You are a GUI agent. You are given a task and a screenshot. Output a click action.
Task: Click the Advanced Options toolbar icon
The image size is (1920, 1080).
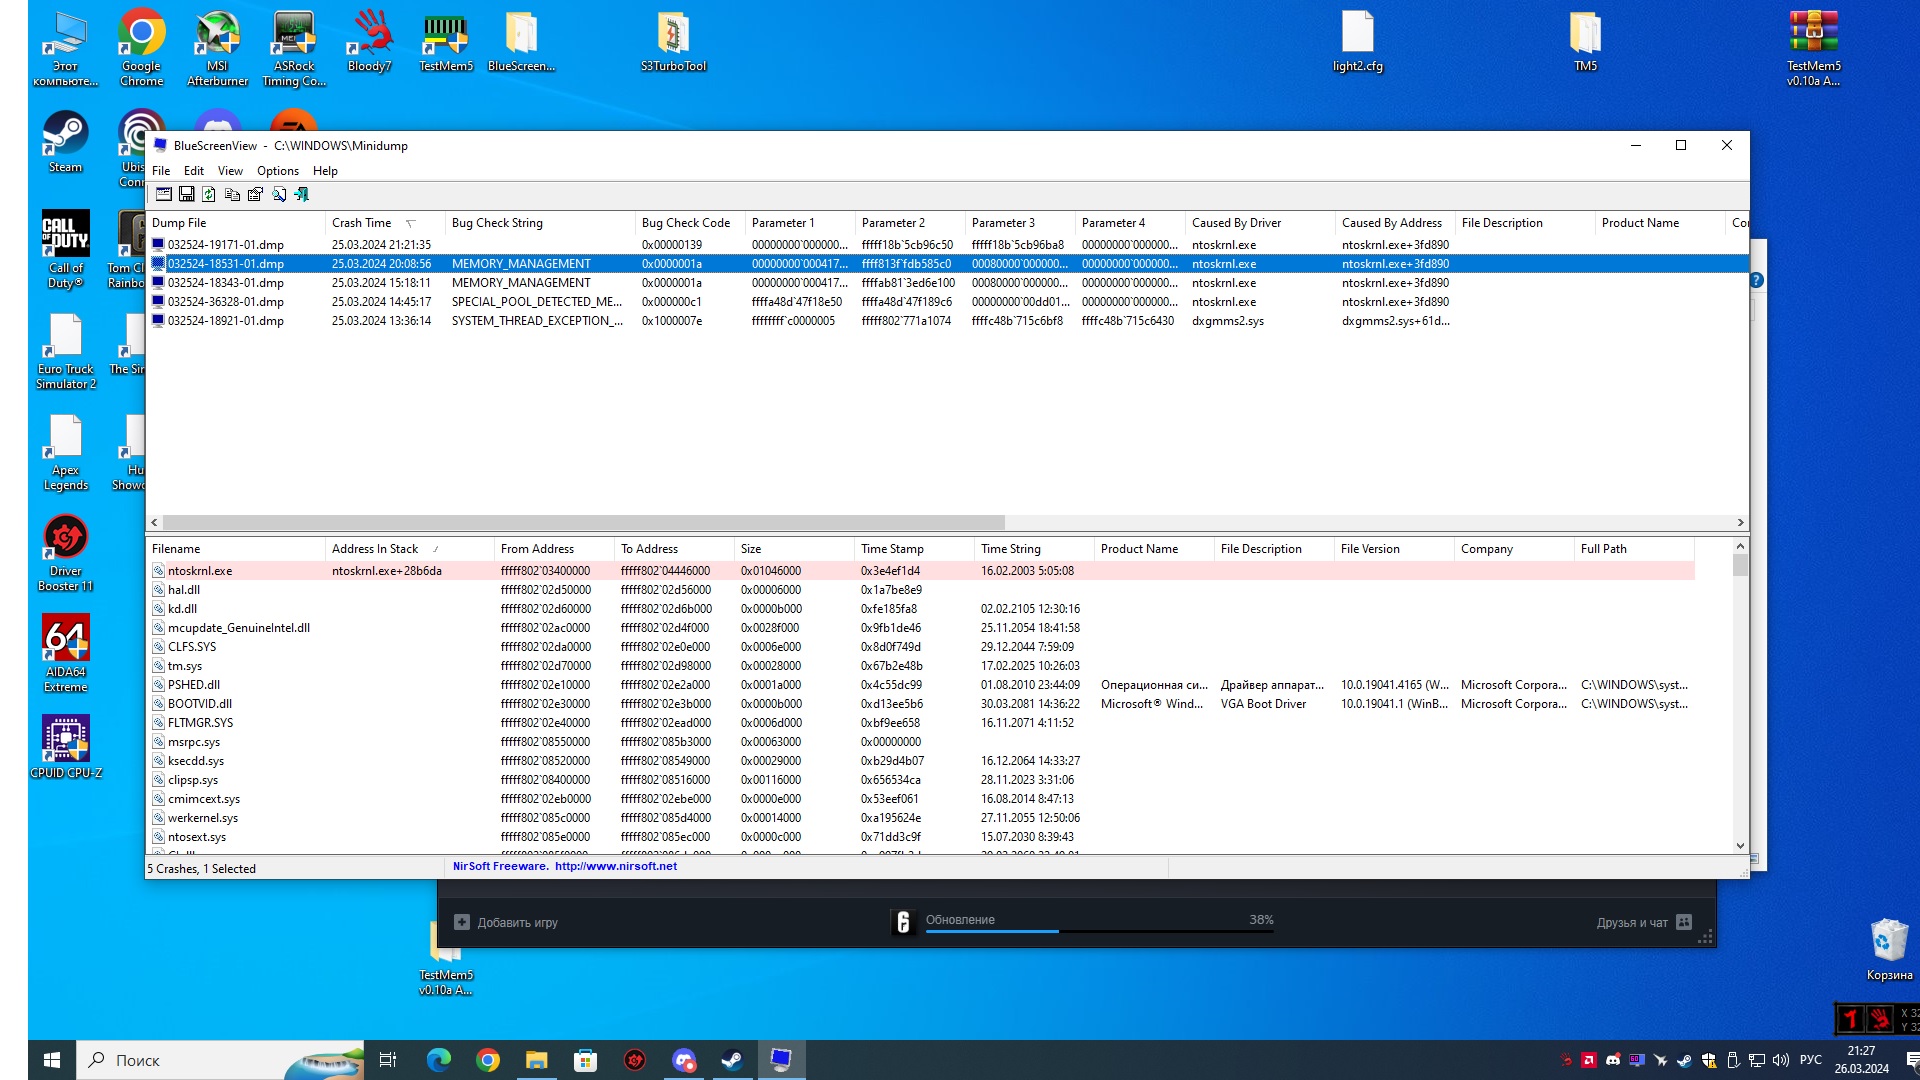[164, 194]
